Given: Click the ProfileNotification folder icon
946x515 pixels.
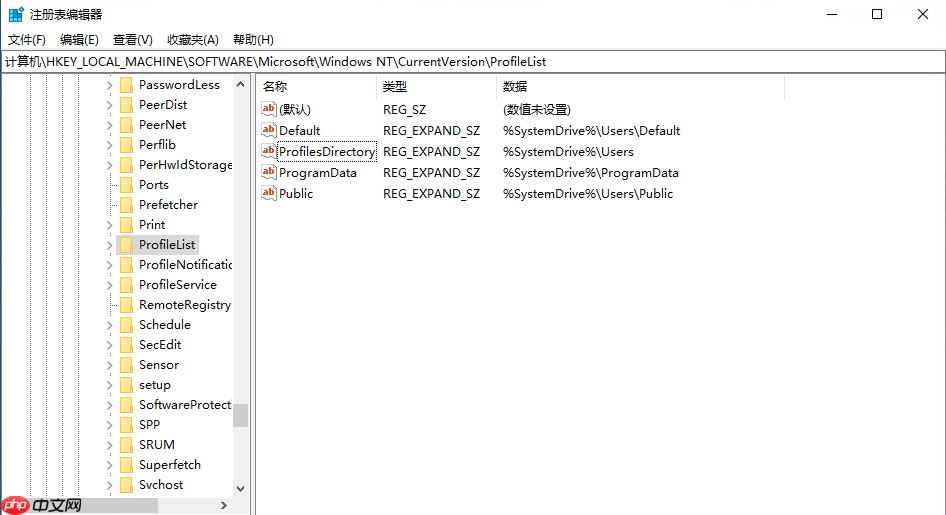Looking at the screenshot, I should point(126,265).
